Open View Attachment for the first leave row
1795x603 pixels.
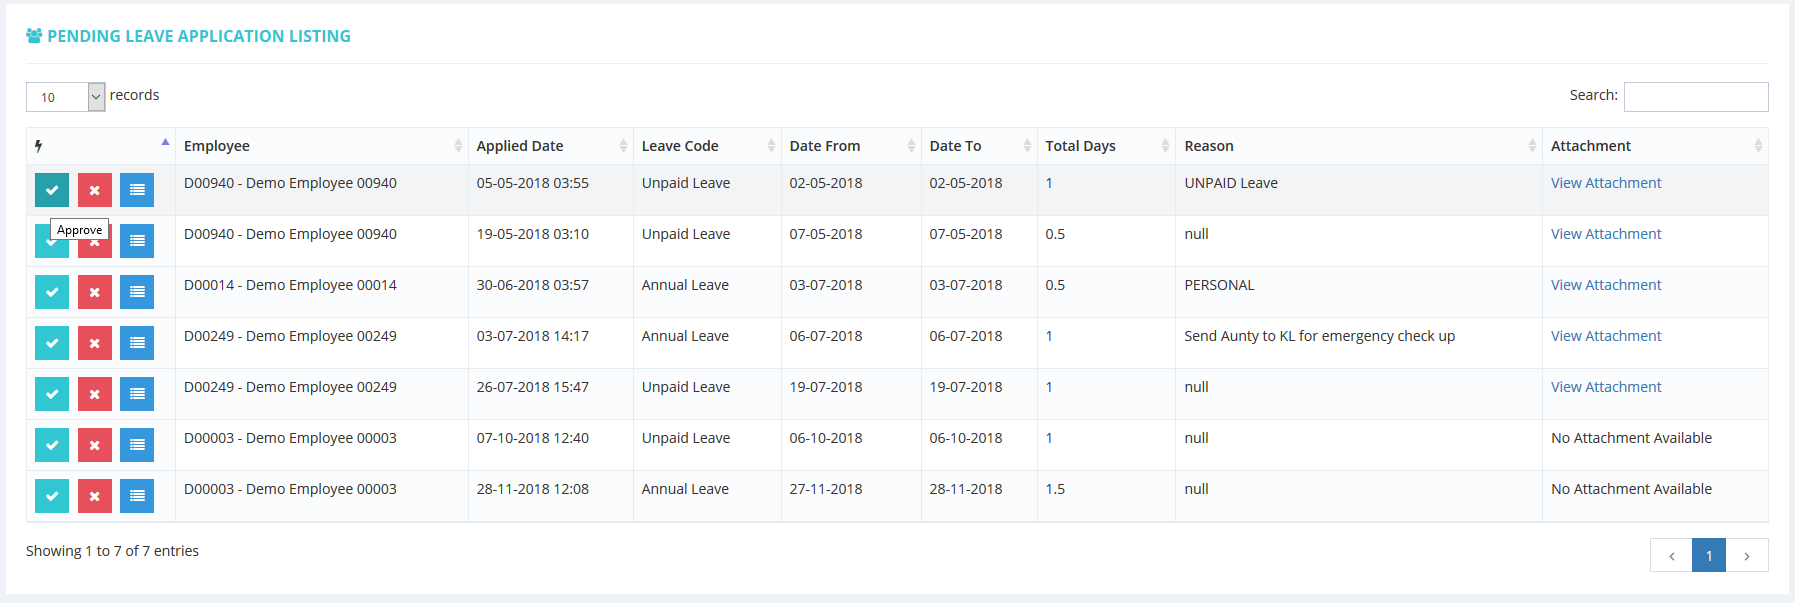1606,183
